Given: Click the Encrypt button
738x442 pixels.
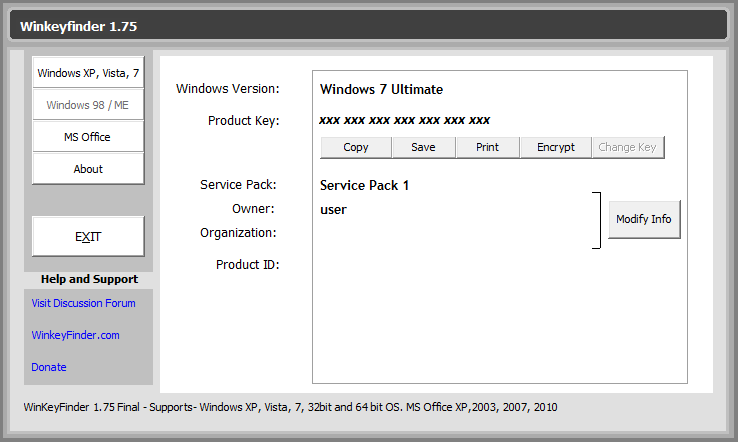Looking at the screenshot, I should 556,147.
